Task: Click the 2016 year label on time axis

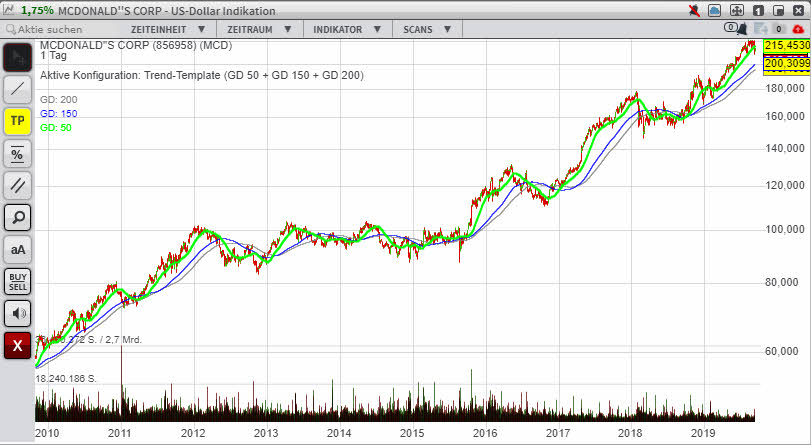Action: 485,433
